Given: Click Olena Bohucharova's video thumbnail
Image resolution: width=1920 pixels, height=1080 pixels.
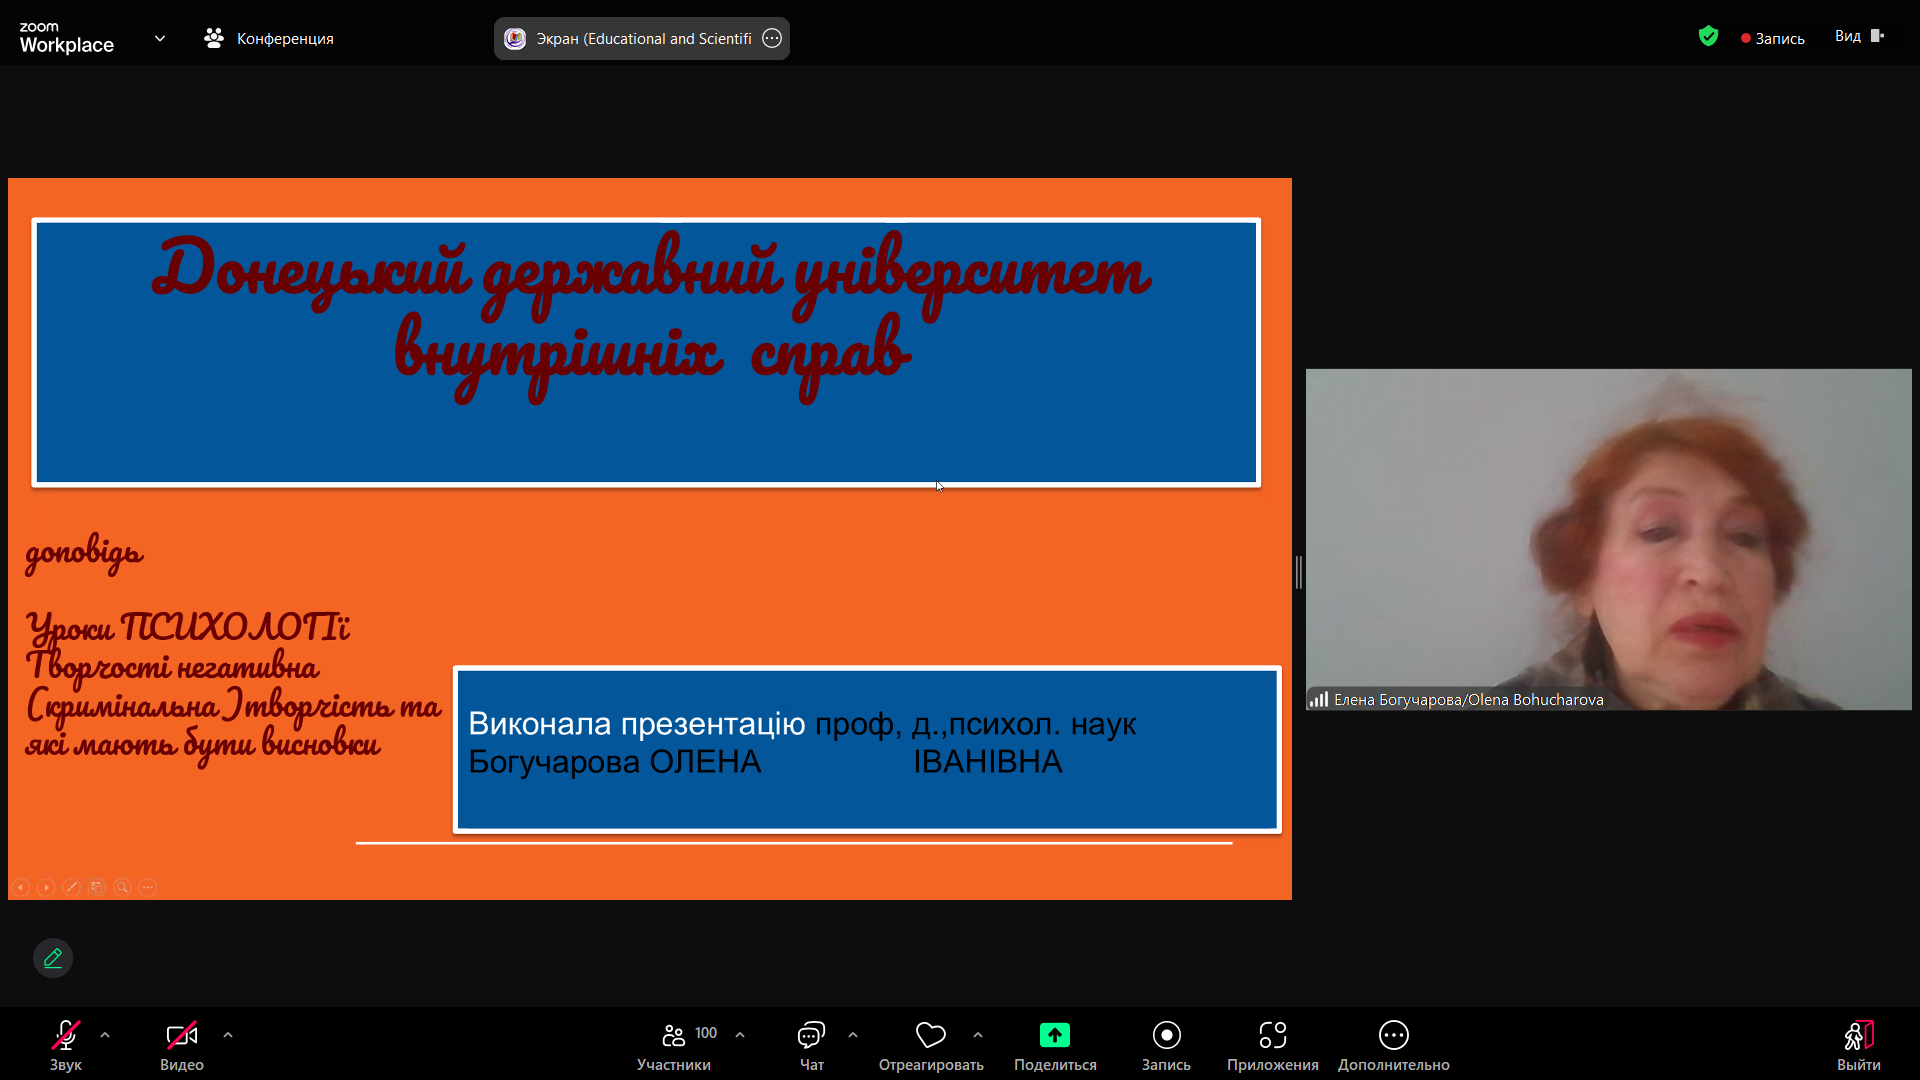Looking at the screenshot, I should click(x=1608, y=539).
